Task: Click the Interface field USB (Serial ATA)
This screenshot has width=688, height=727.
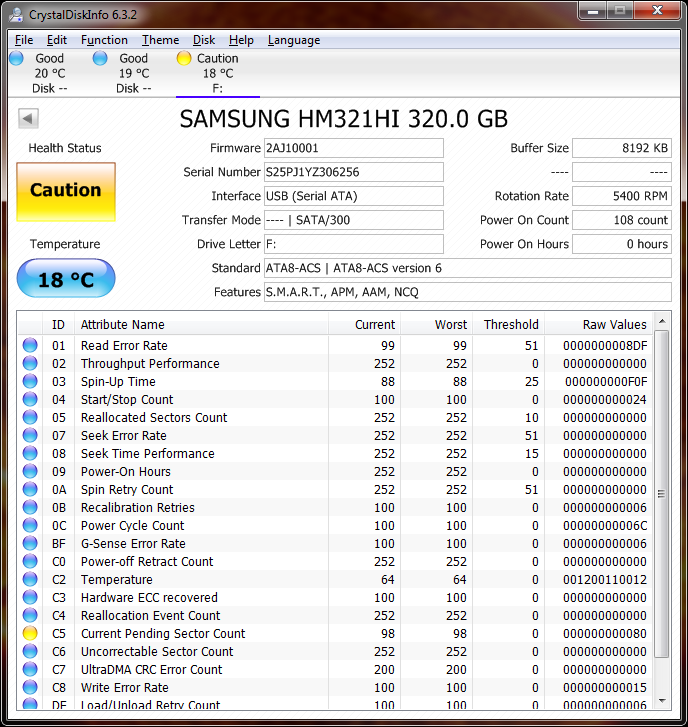Action: click(354, 196)
